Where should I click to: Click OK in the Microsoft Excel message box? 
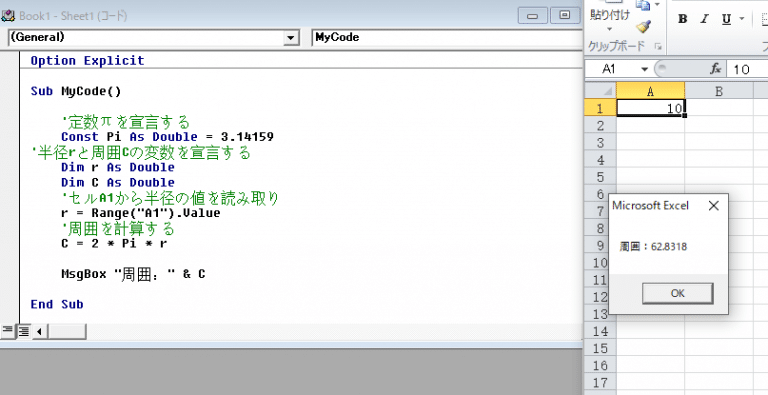[677, 294]
